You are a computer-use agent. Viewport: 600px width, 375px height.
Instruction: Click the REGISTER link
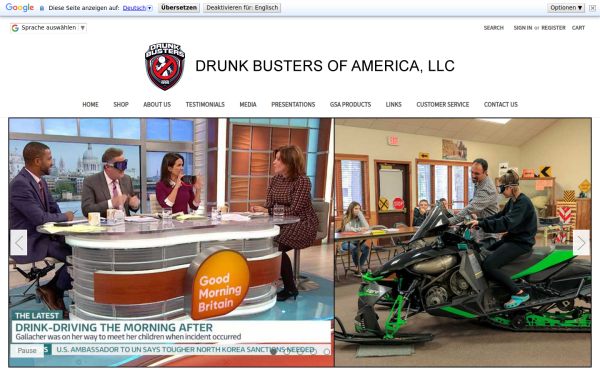pyautogui.click(x=553, y=28)
